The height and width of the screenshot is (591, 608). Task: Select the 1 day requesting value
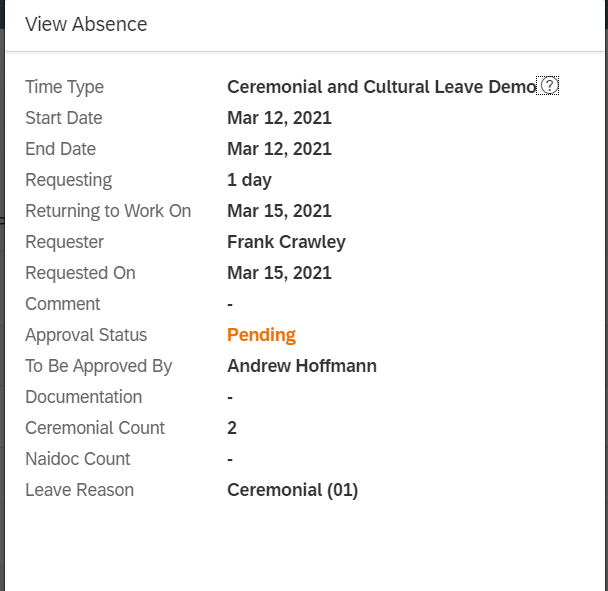(x=249, y=180)
